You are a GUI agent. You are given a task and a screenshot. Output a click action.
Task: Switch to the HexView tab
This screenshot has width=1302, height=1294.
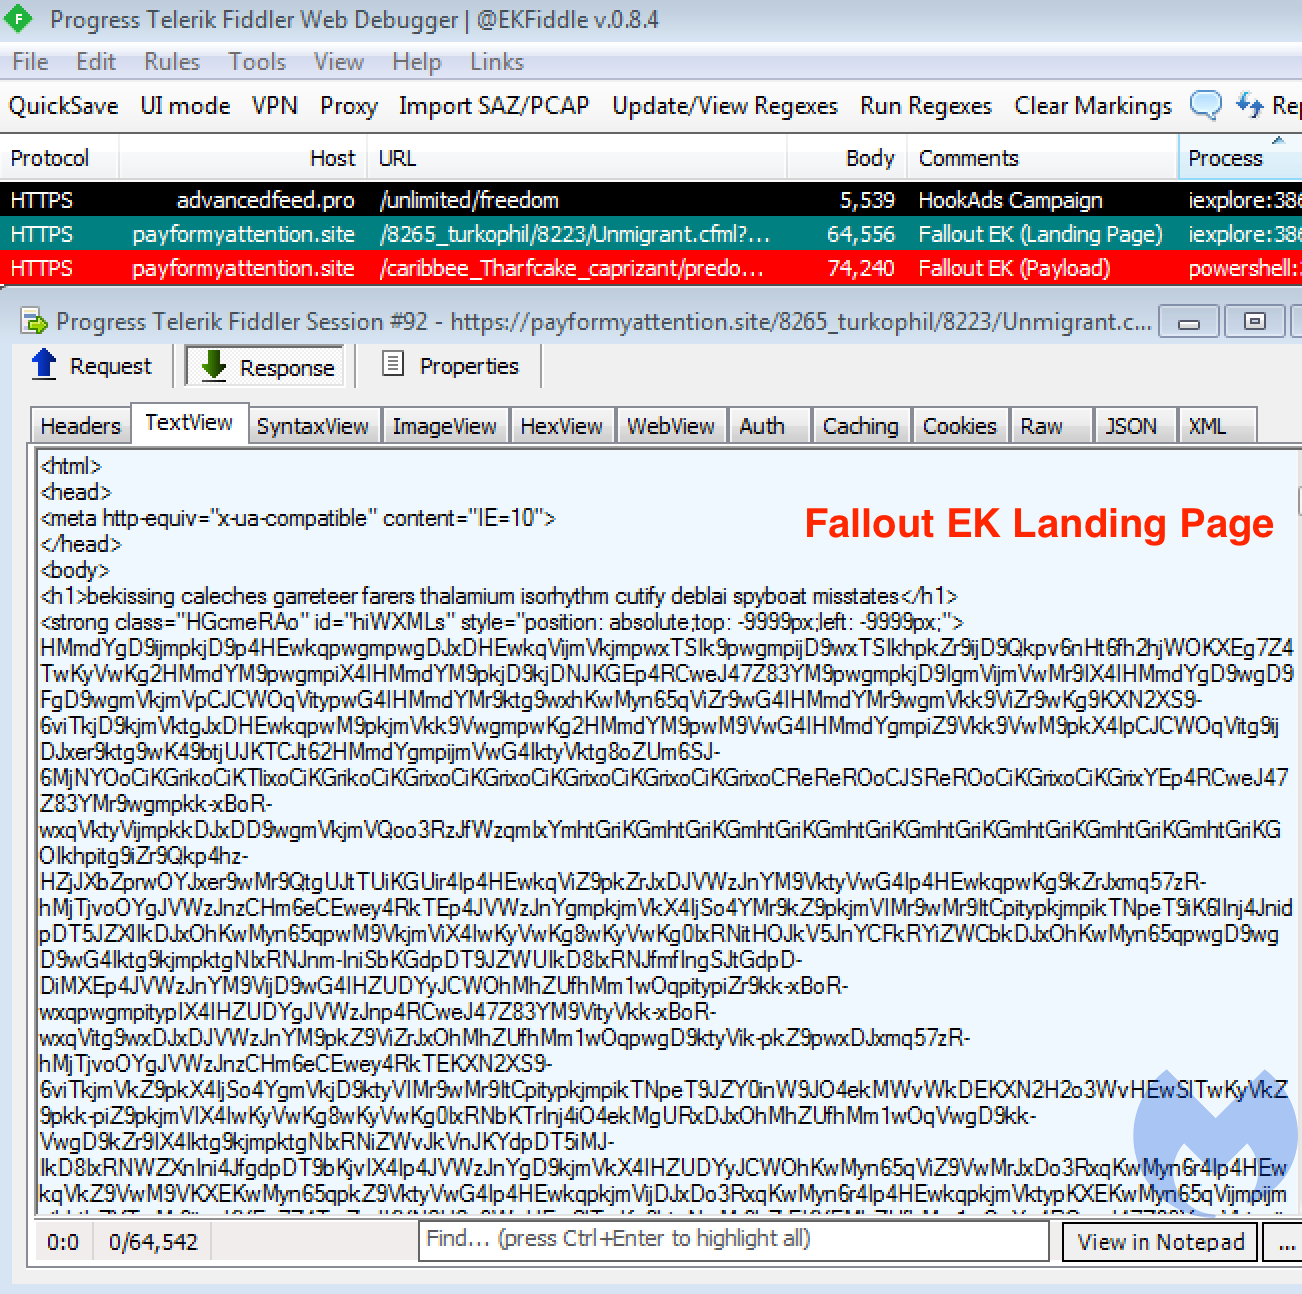click(561, 426)
